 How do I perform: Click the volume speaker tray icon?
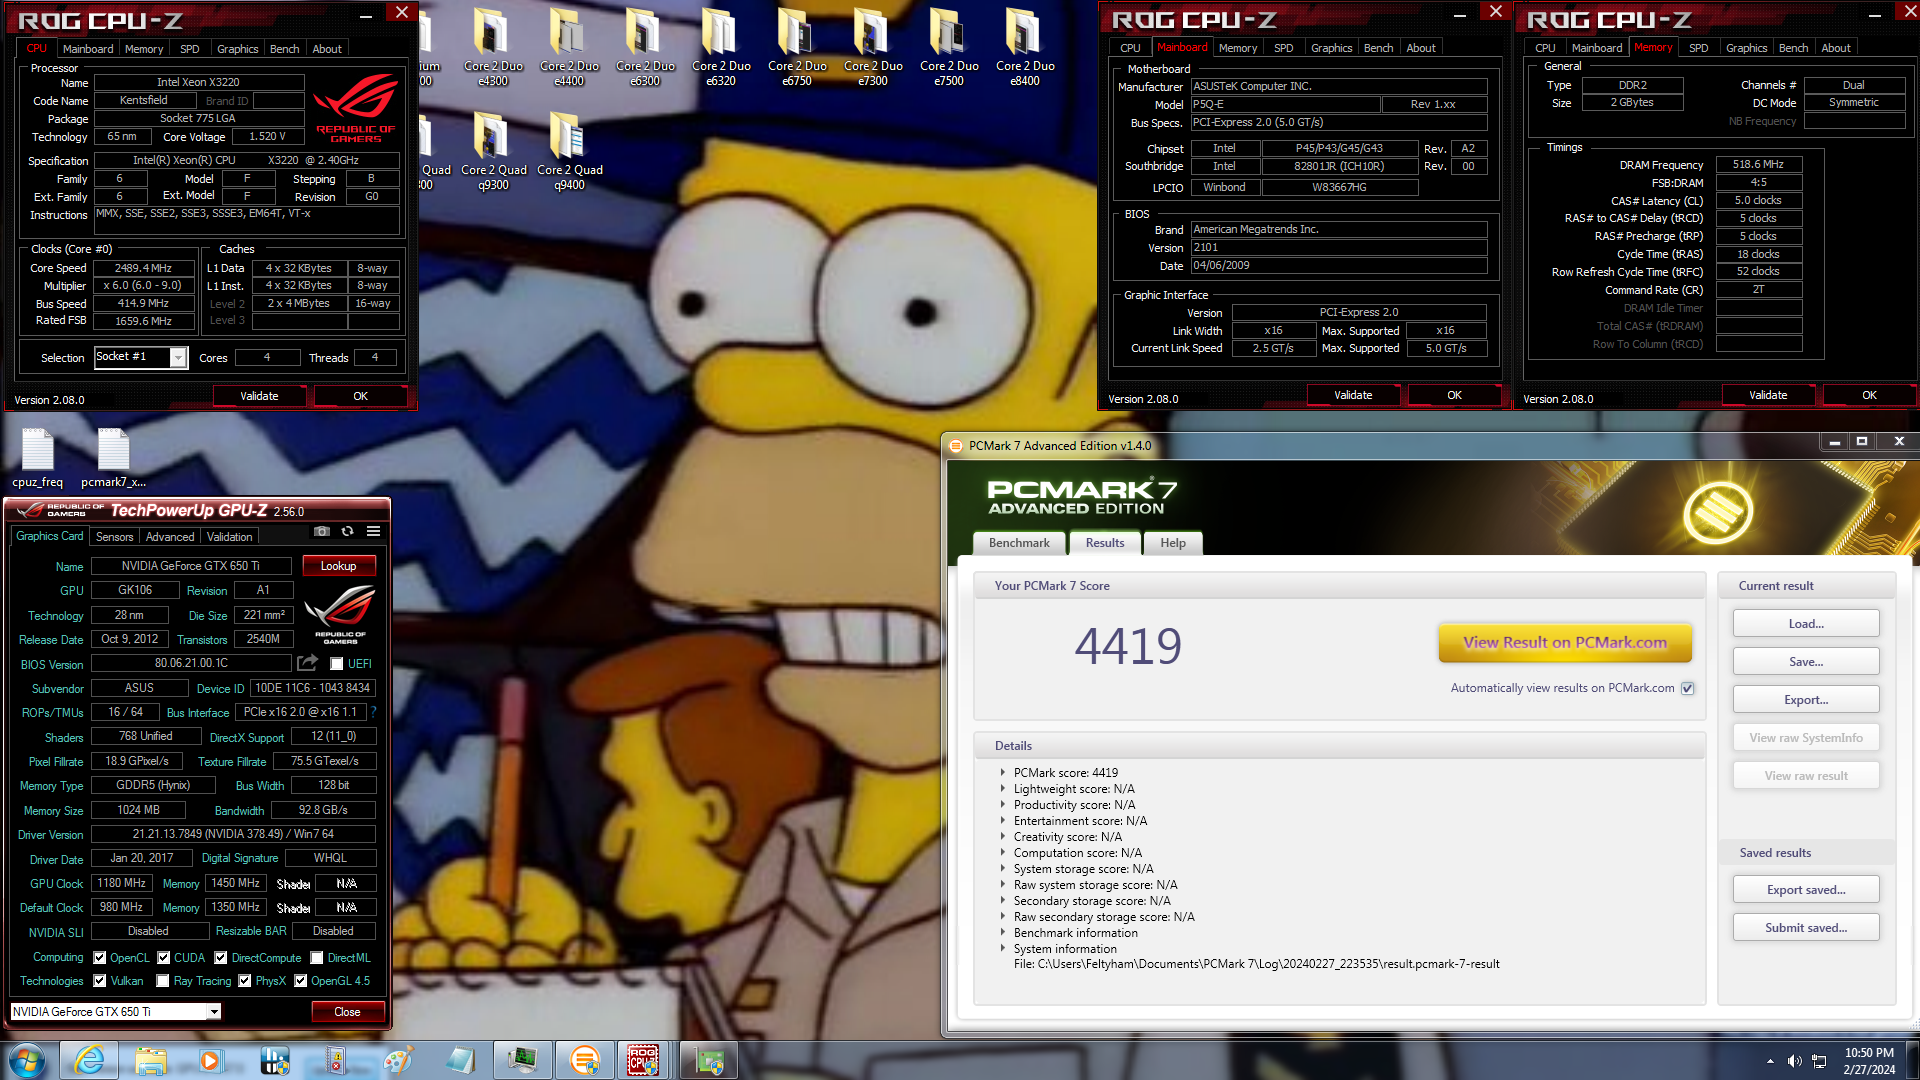pos(1794,1061)
